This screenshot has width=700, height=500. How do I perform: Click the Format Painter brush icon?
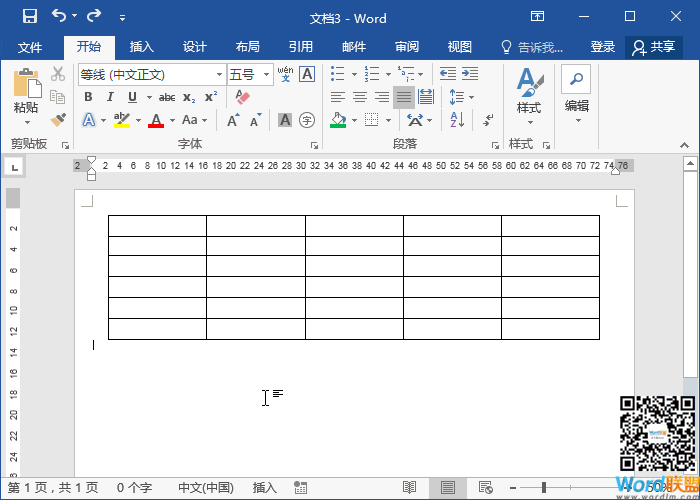pos(58,120)
